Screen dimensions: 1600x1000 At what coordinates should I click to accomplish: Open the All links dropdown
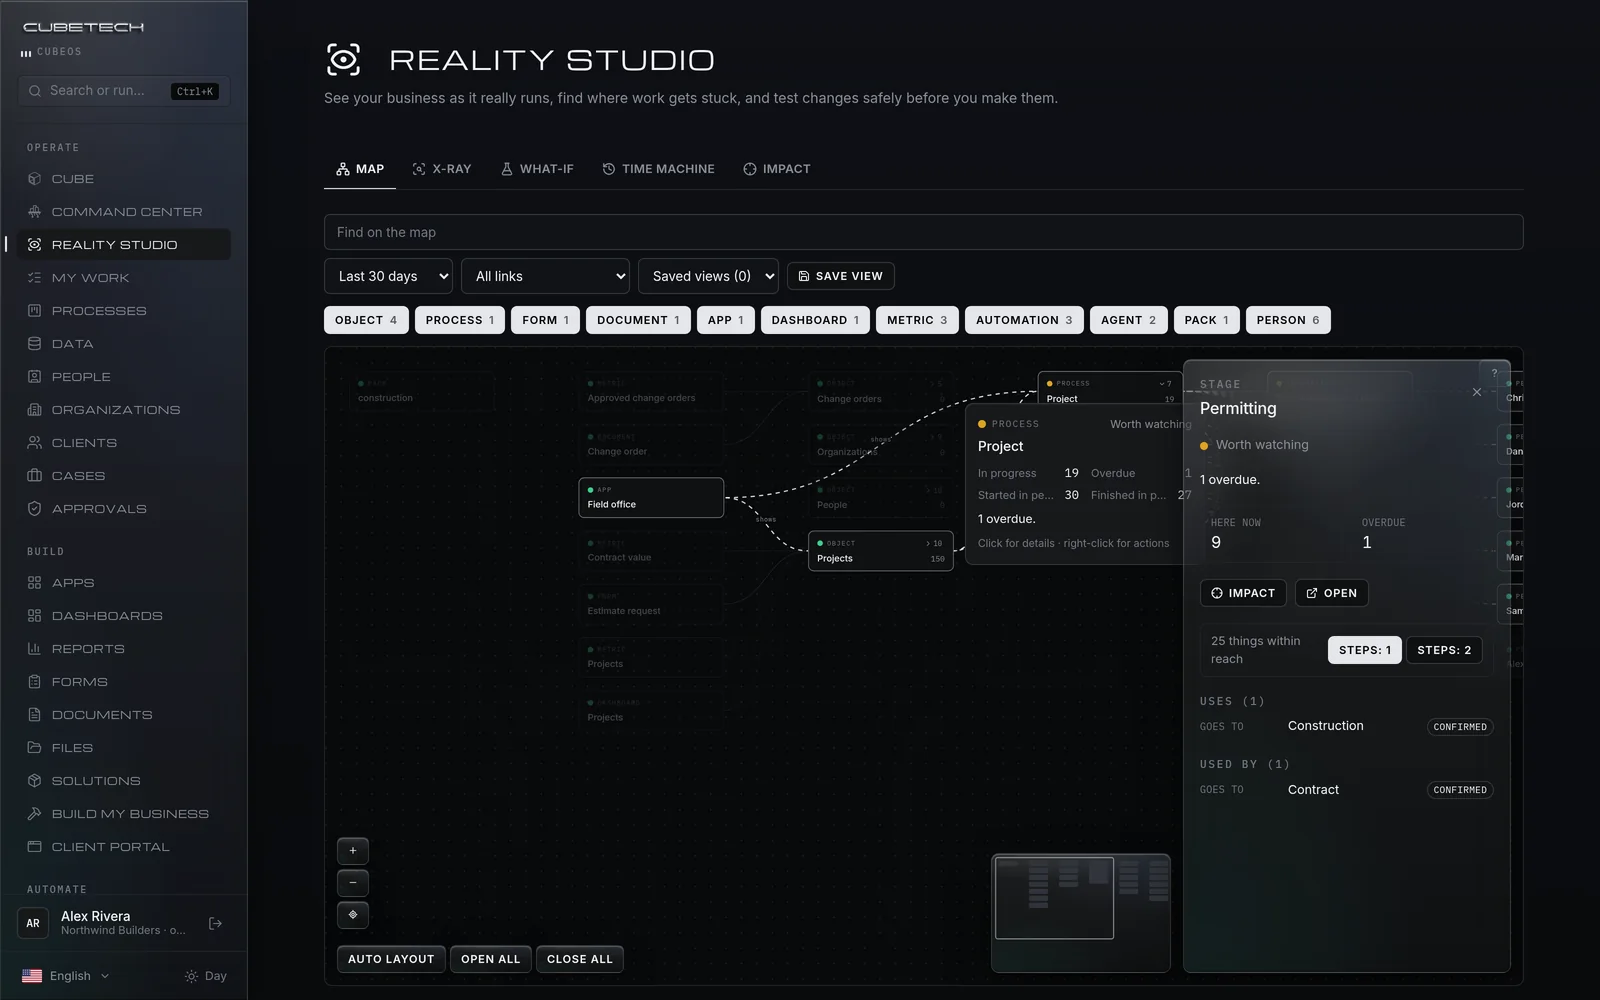coord(545,276)
